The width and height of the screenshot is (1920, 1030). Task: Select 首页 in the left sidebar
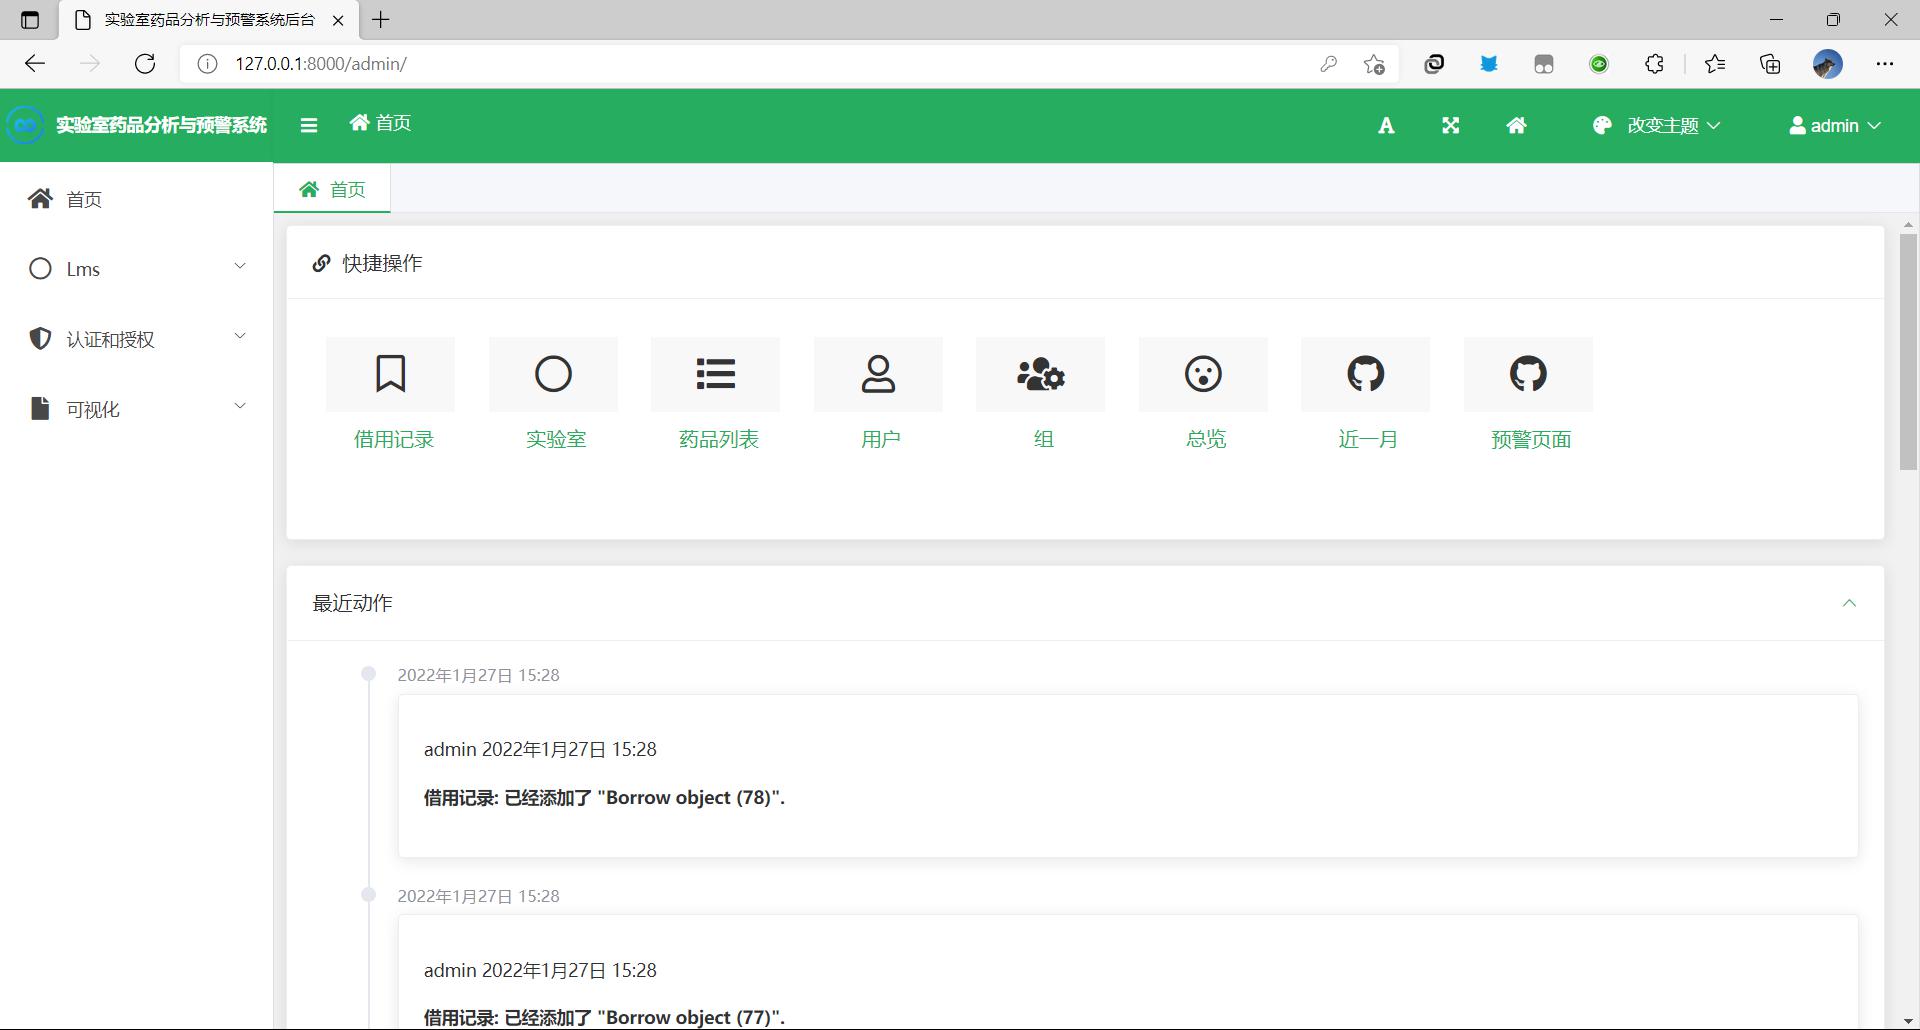point(137,199)
